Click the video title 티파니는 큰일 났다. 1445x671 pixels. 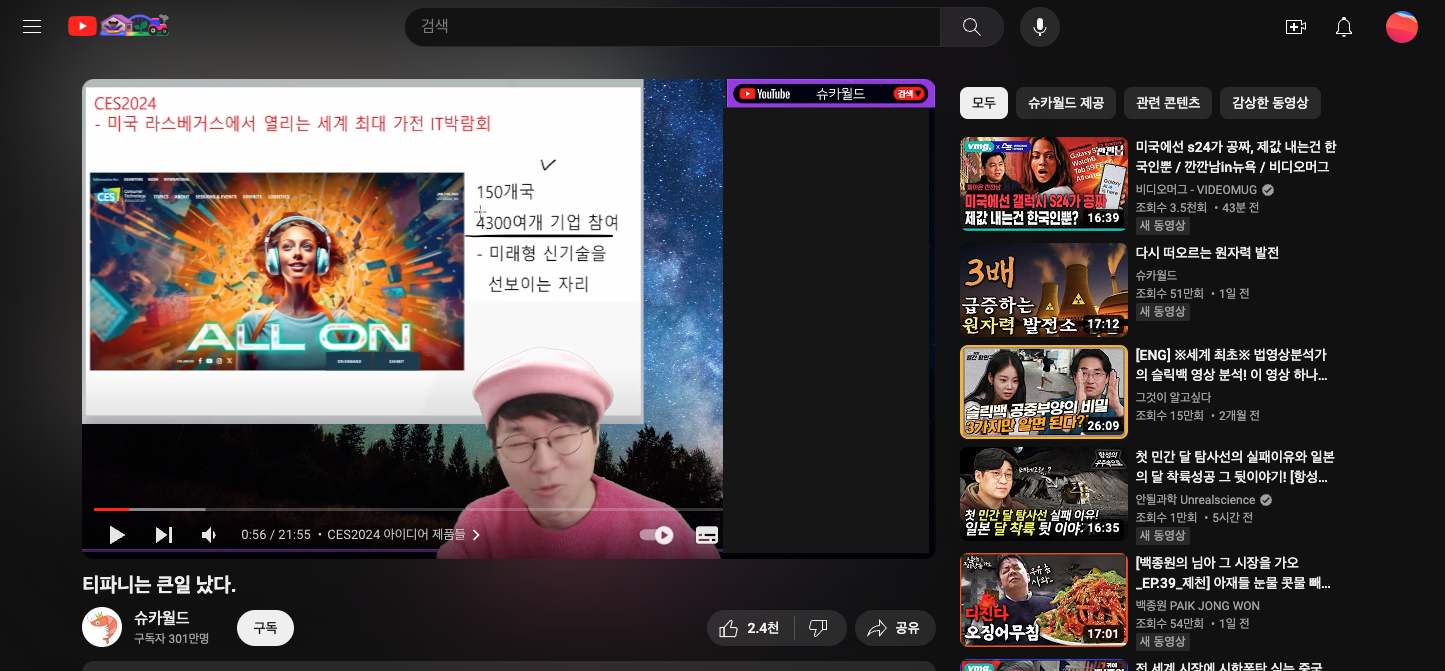click(x=159, y=584)
